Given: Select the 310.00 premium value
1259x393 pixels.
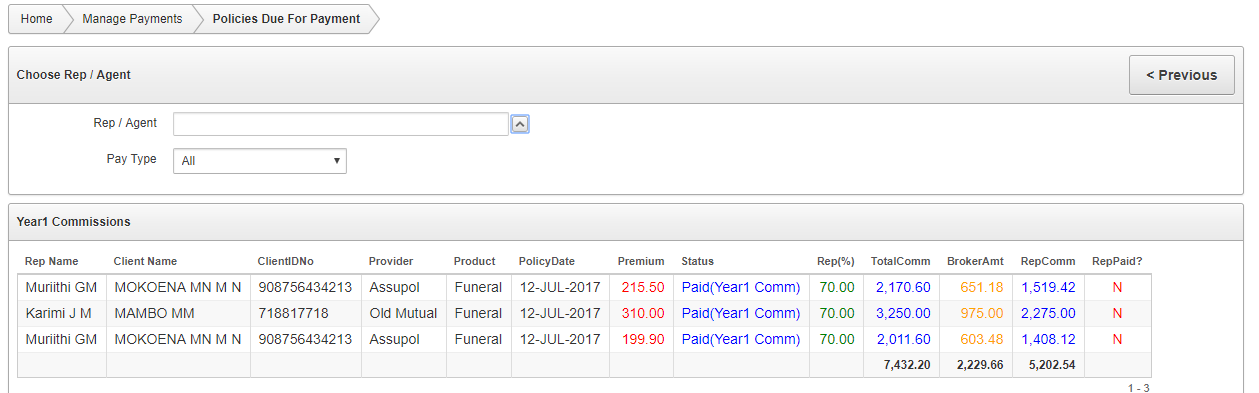Looking at the screenshot, I should point(643,313).
